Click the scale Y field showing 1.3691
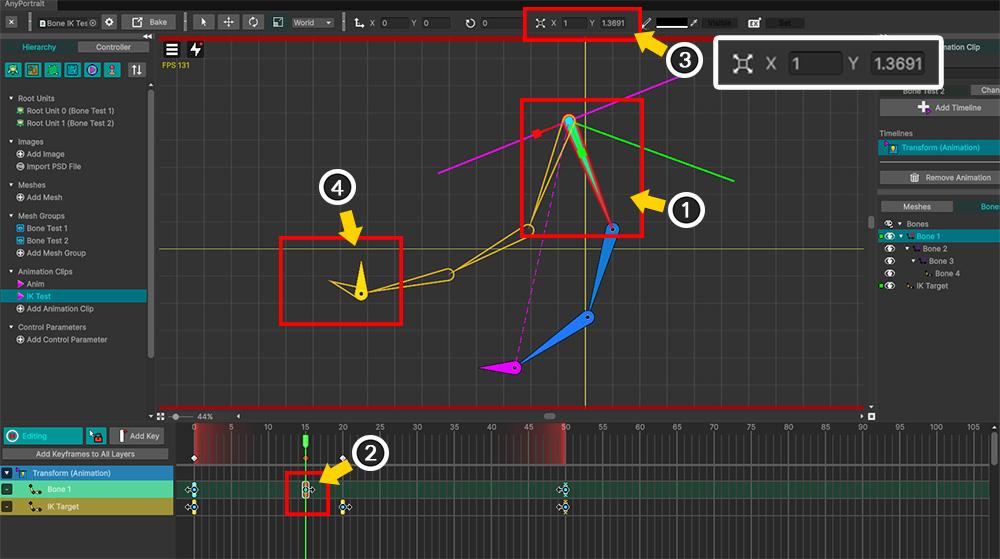This screenshot has width=1000, height=559. (x=613, y=23)
